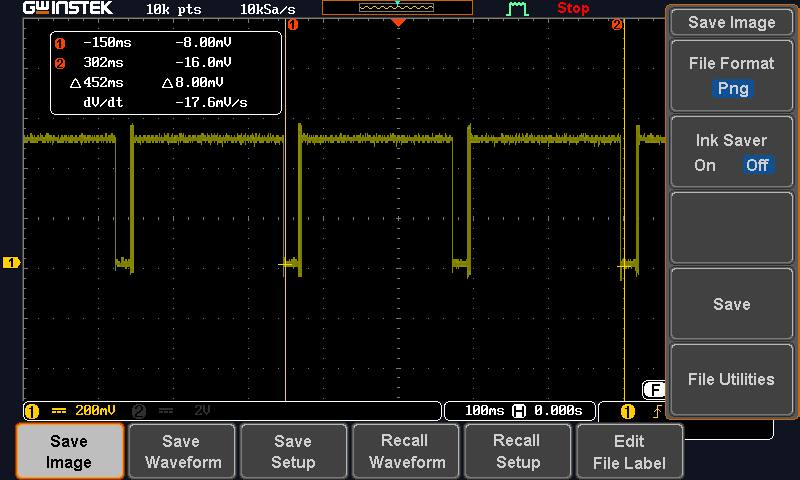Click the orange trigger position marker
This screenshot has height=480, width=800.
click(398, 22)
